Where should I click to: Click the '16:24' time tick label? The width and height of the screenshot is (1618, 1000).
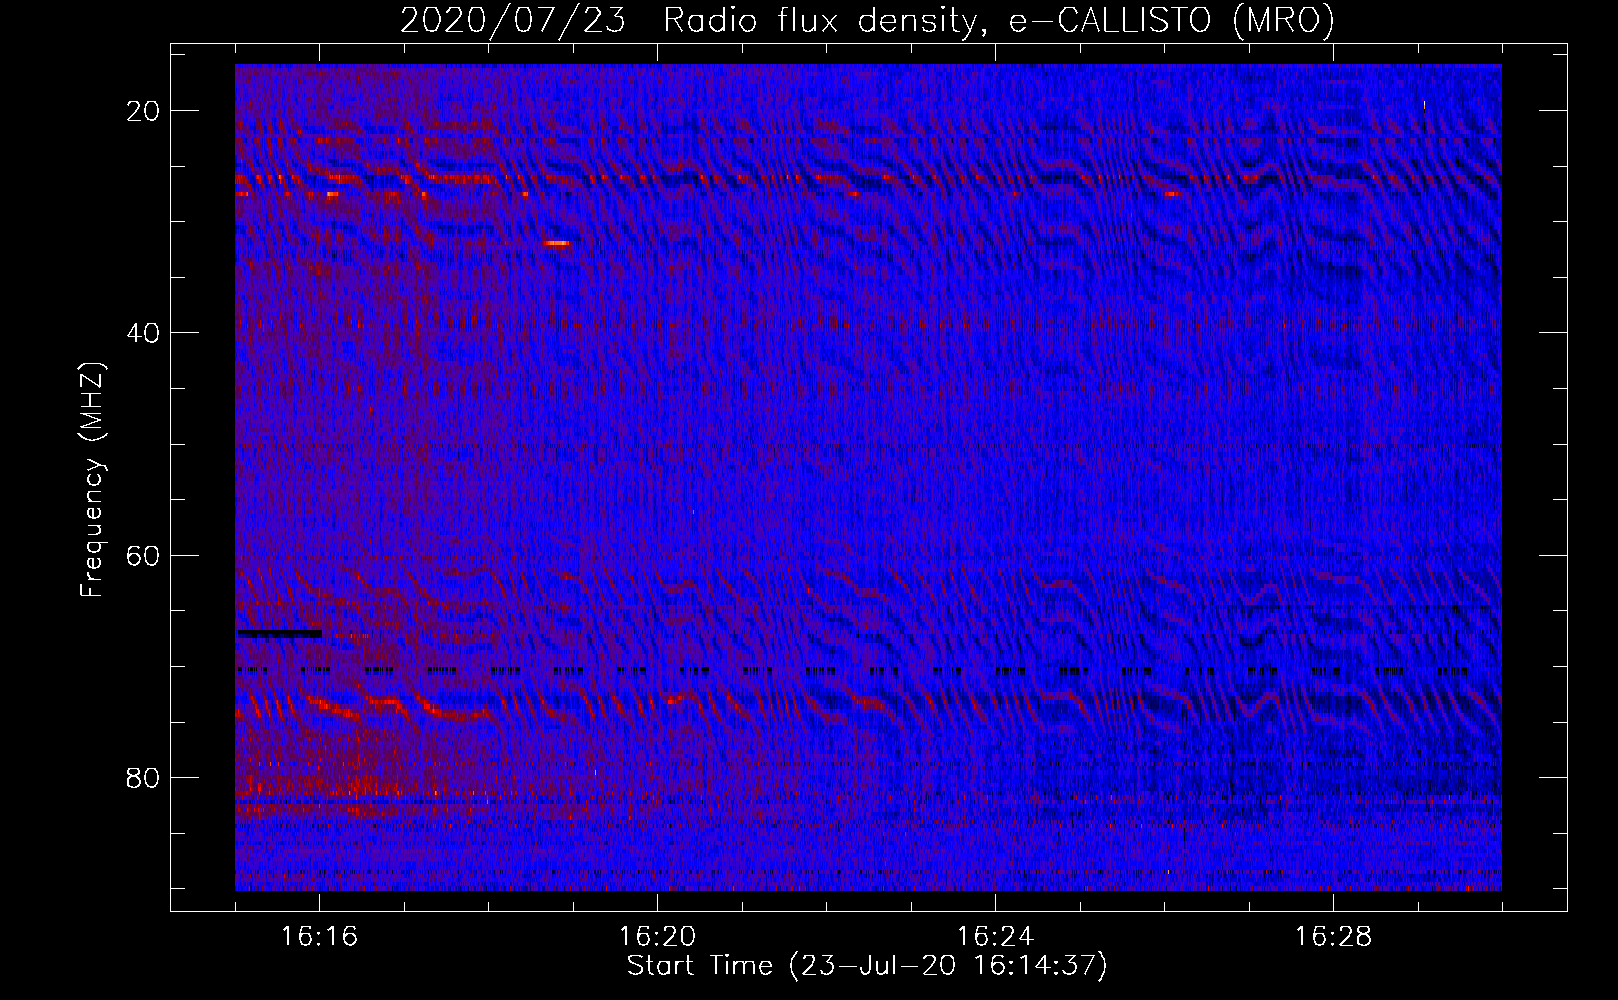pyautogui.click(x=995, y=937)
